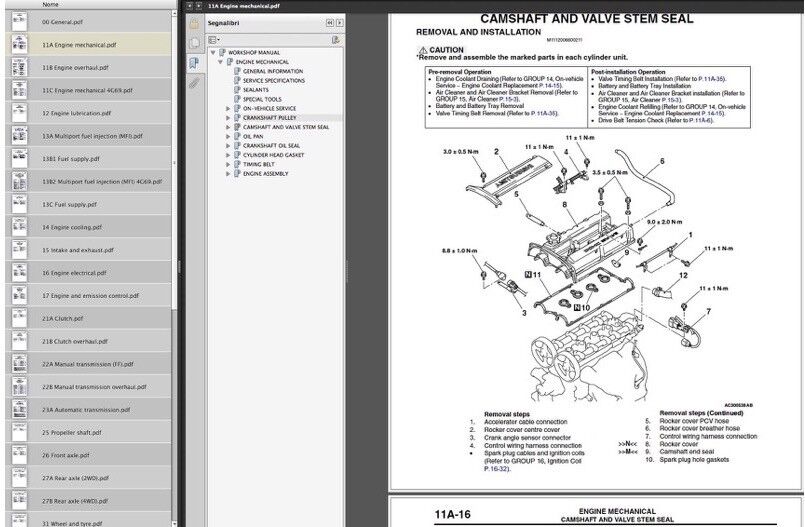Viewport: 805px width, 527px height.
Task: Select the OIL PAN bookmark label
Action: [253, 136]
